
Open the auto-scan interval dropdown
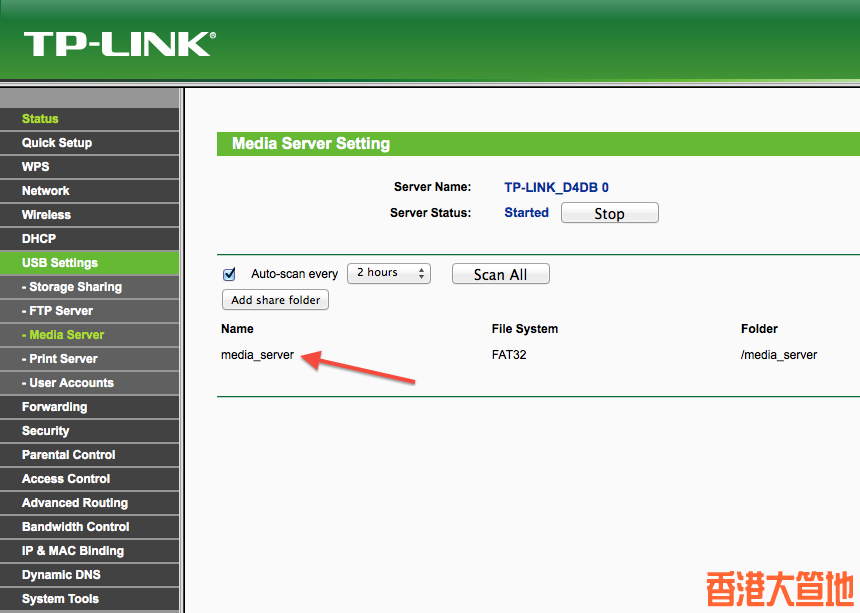[x=389, y=273]
